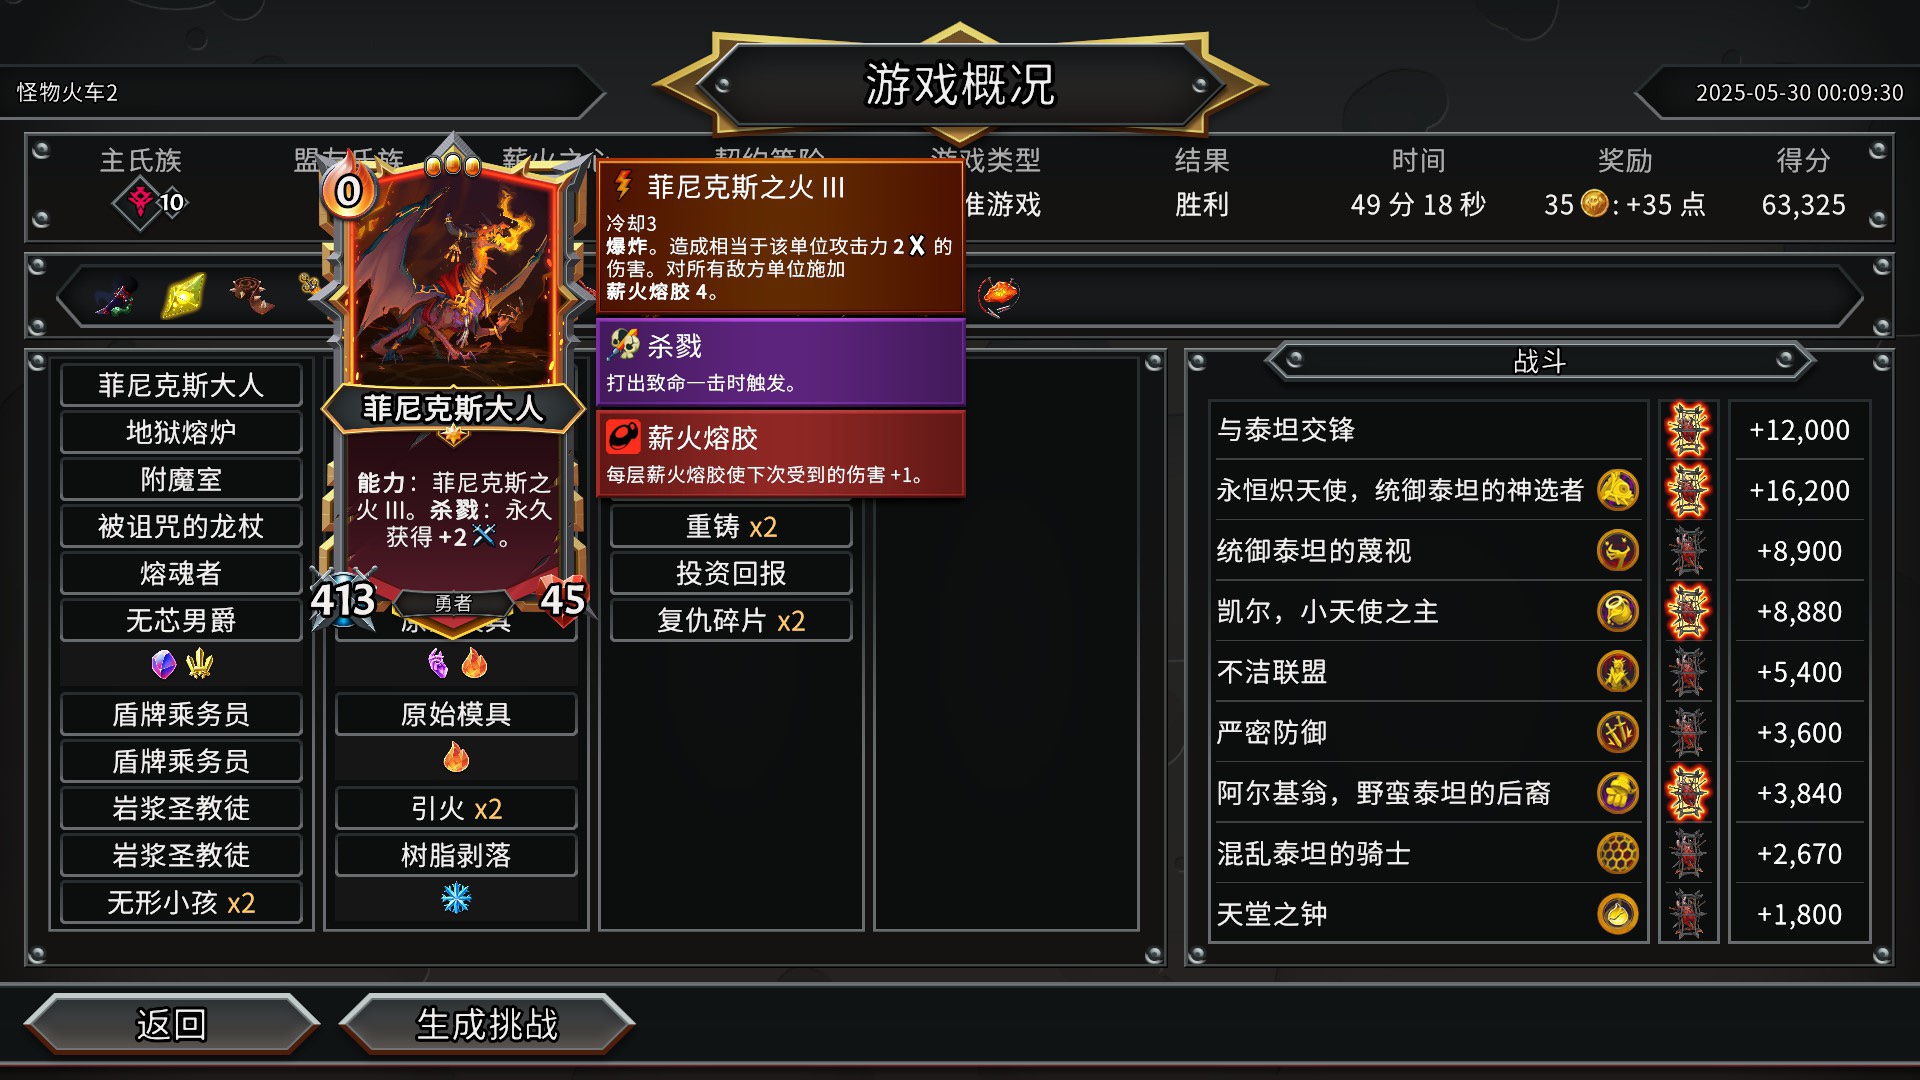This screenshot has height=1080, width=1920.
Task: Click the main clan emblem with level 10
Action: point(150,203)
